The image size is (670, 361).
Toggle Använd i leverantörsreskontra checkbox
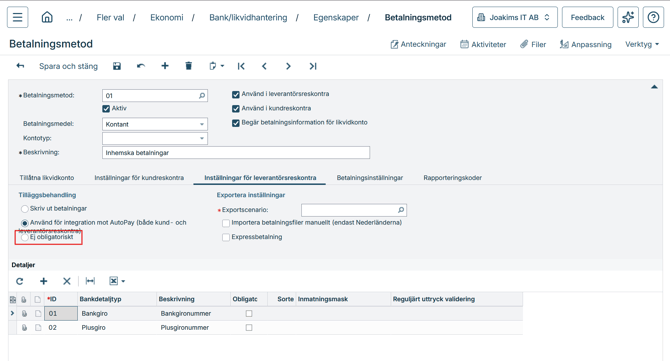235,94
